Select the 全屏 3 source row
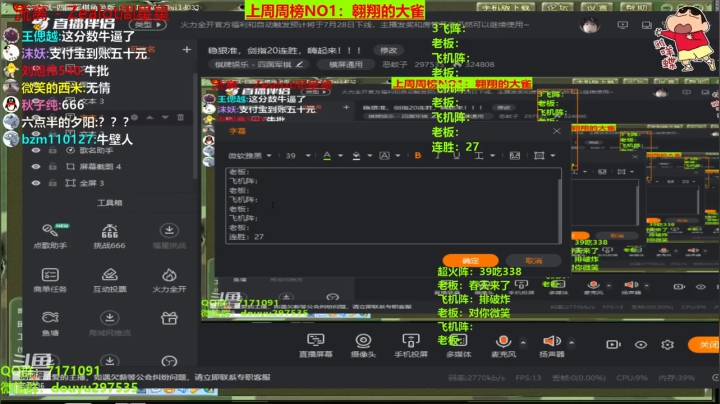 pyautogui.click(x=108, y=183)
